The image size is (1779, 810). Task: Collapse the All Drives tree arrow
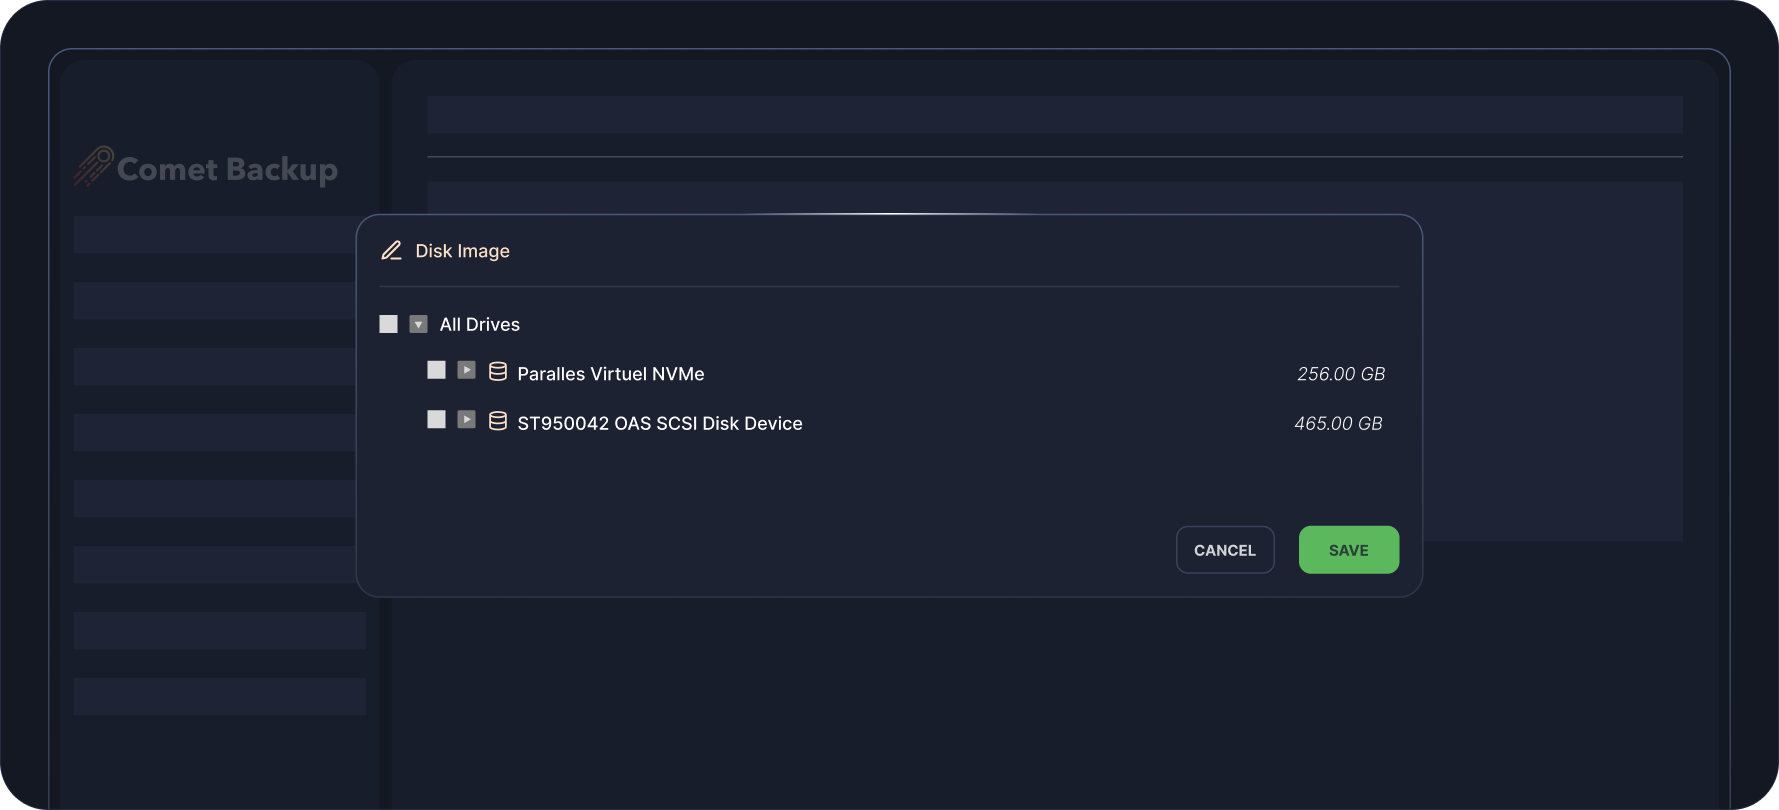click(x=419, y=324)
